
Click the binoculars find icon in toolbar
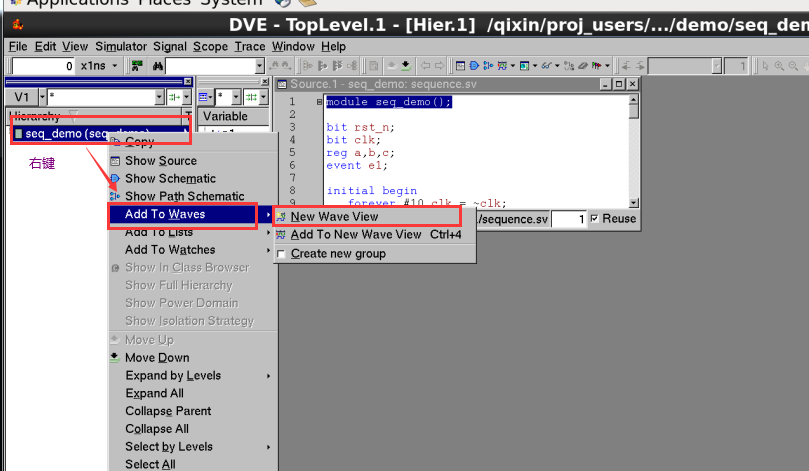tap(157, 66)
